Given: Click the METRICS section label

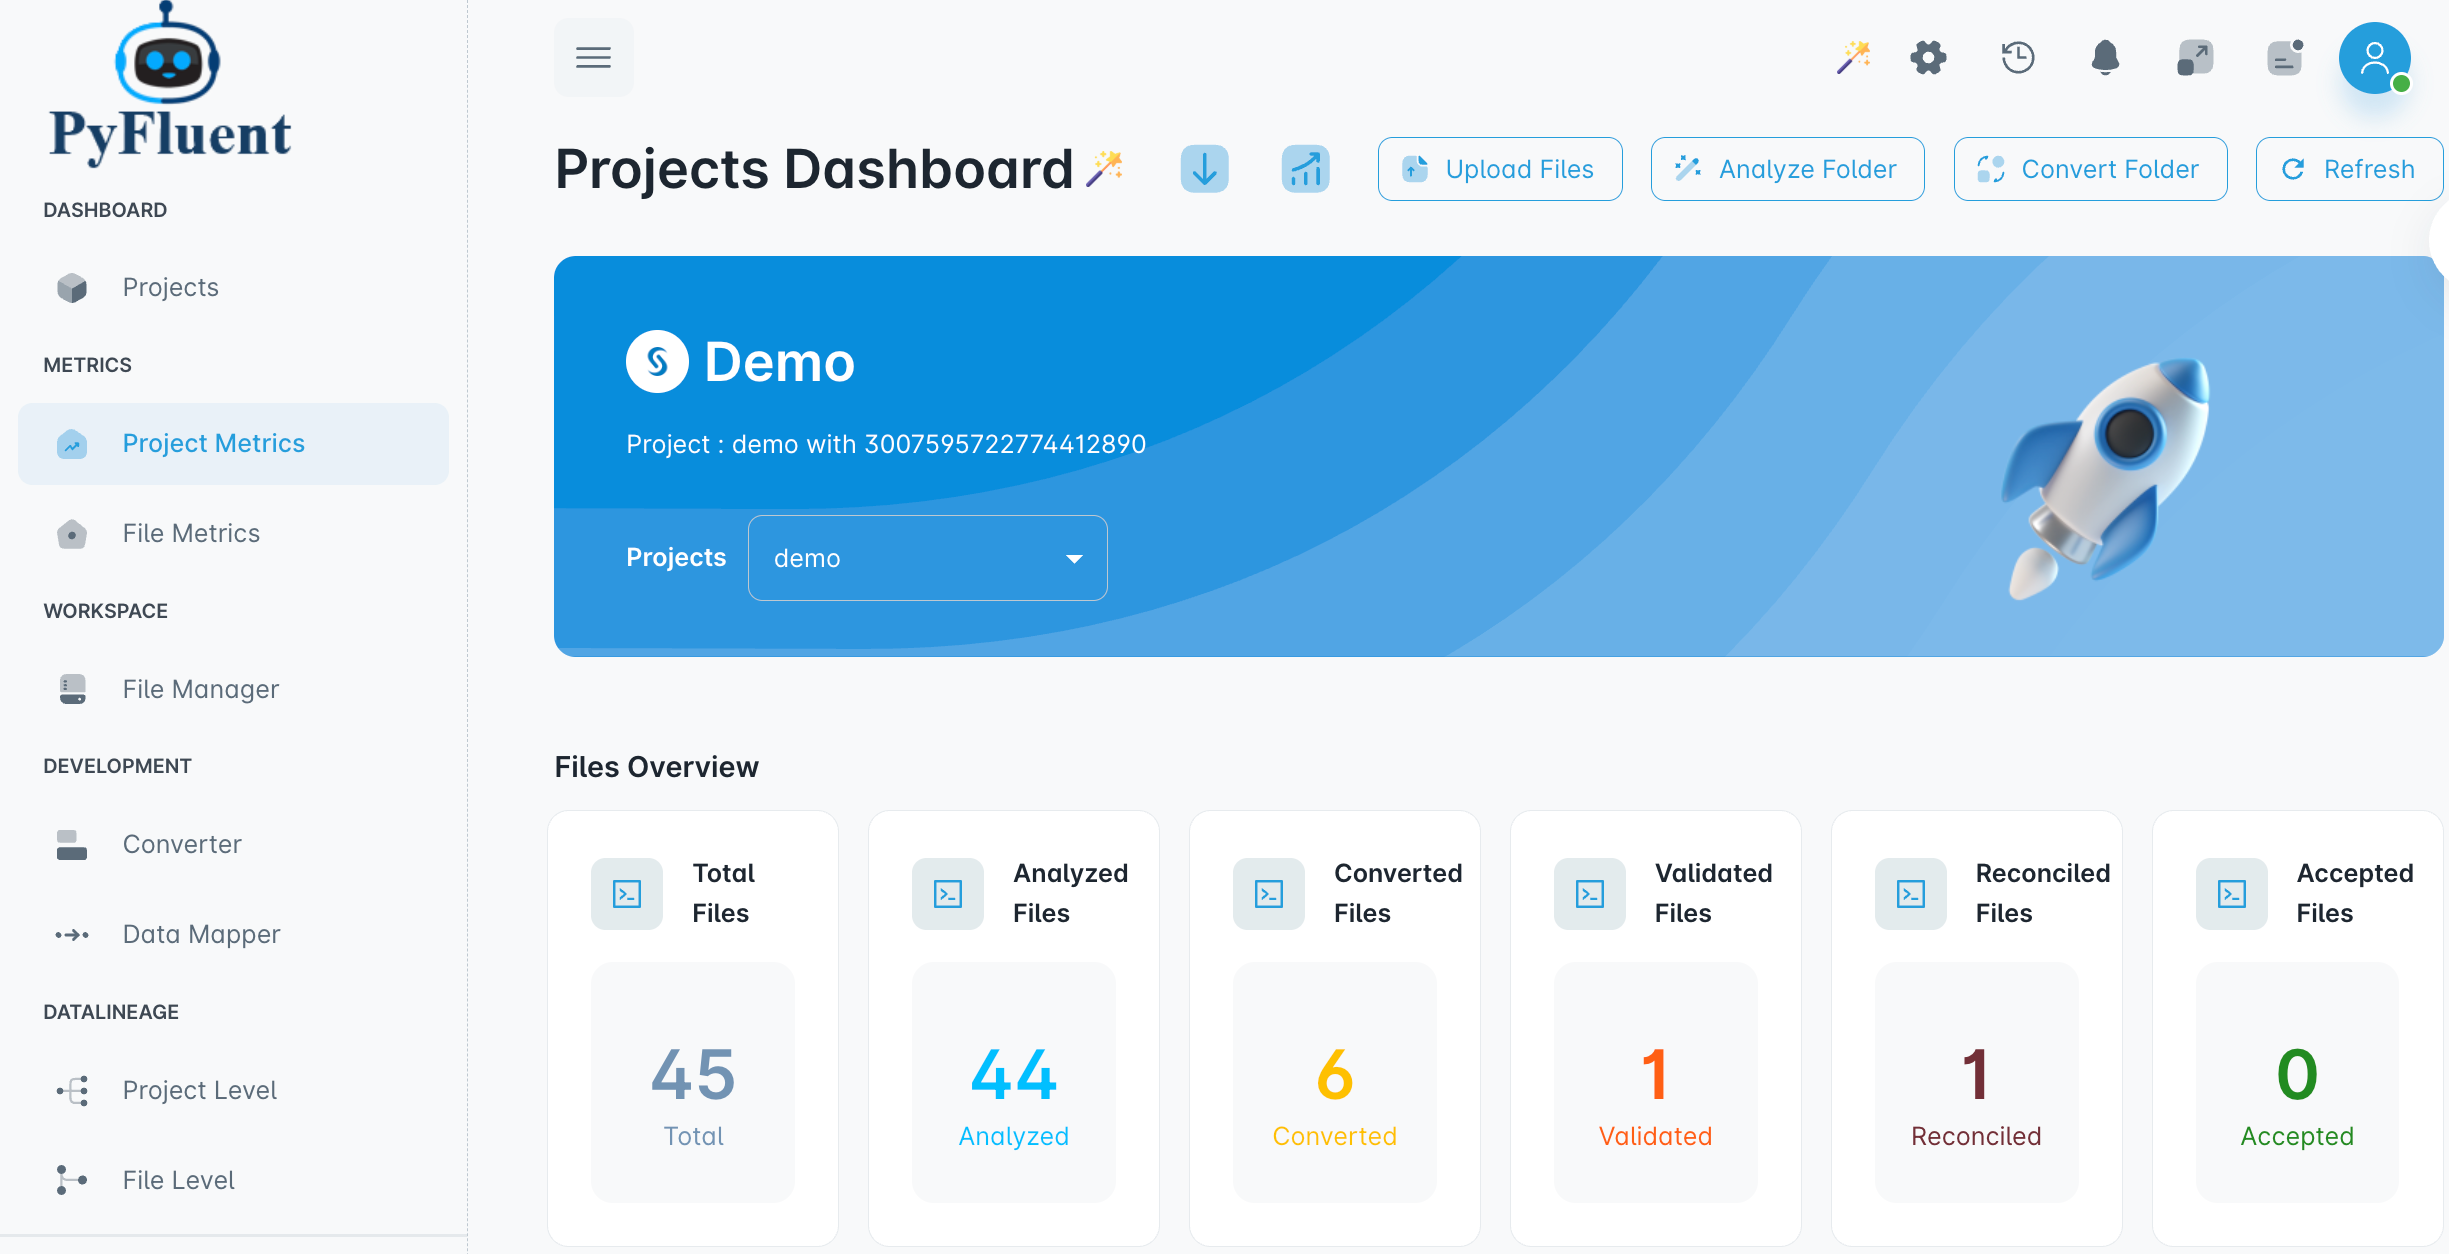Looking at the screenshot, I should click(87, 365).
